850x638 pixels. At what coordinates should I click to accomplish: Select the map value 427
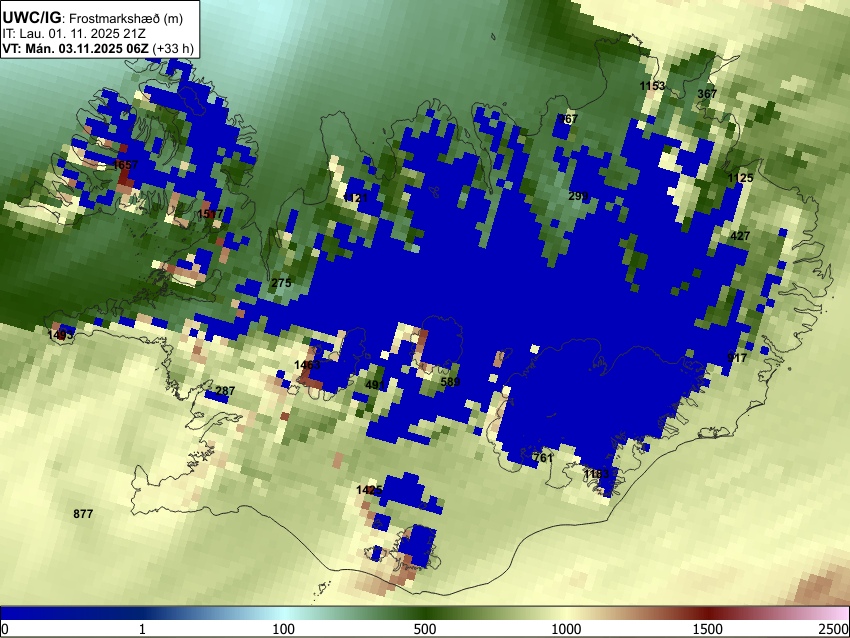click(x=740, y=235)
